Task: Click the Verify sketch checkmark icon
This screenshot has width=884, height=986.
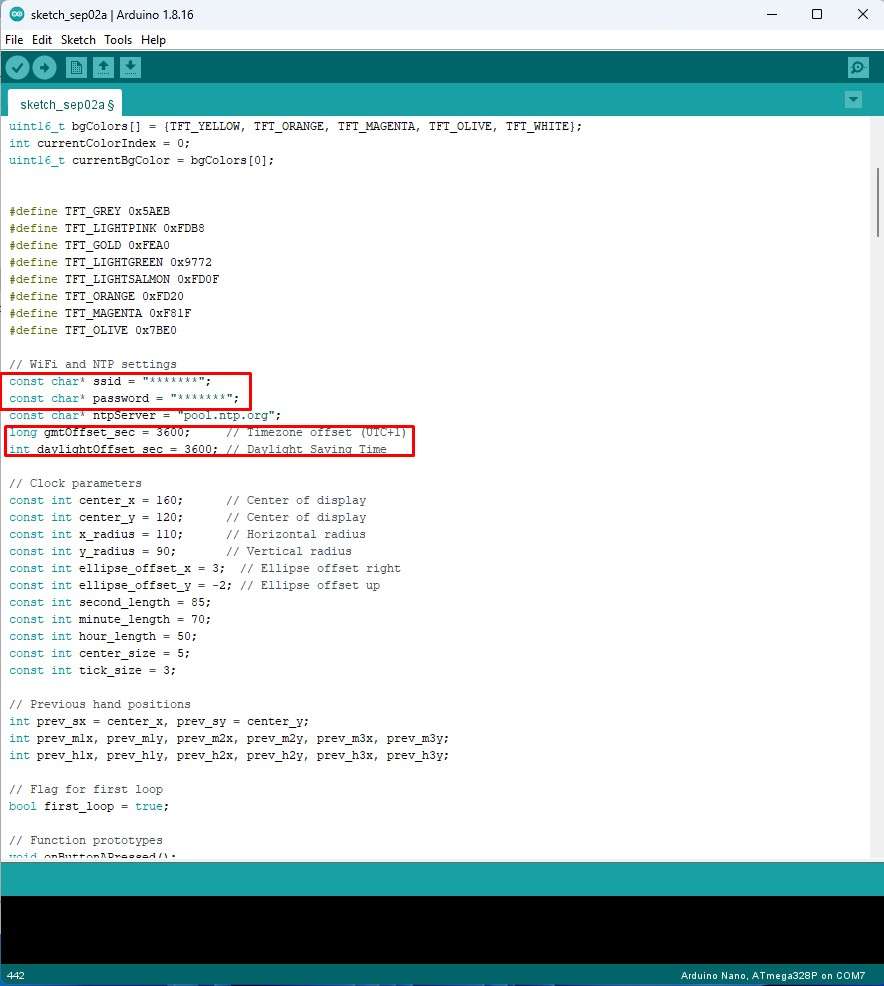Action: point(18,67)
